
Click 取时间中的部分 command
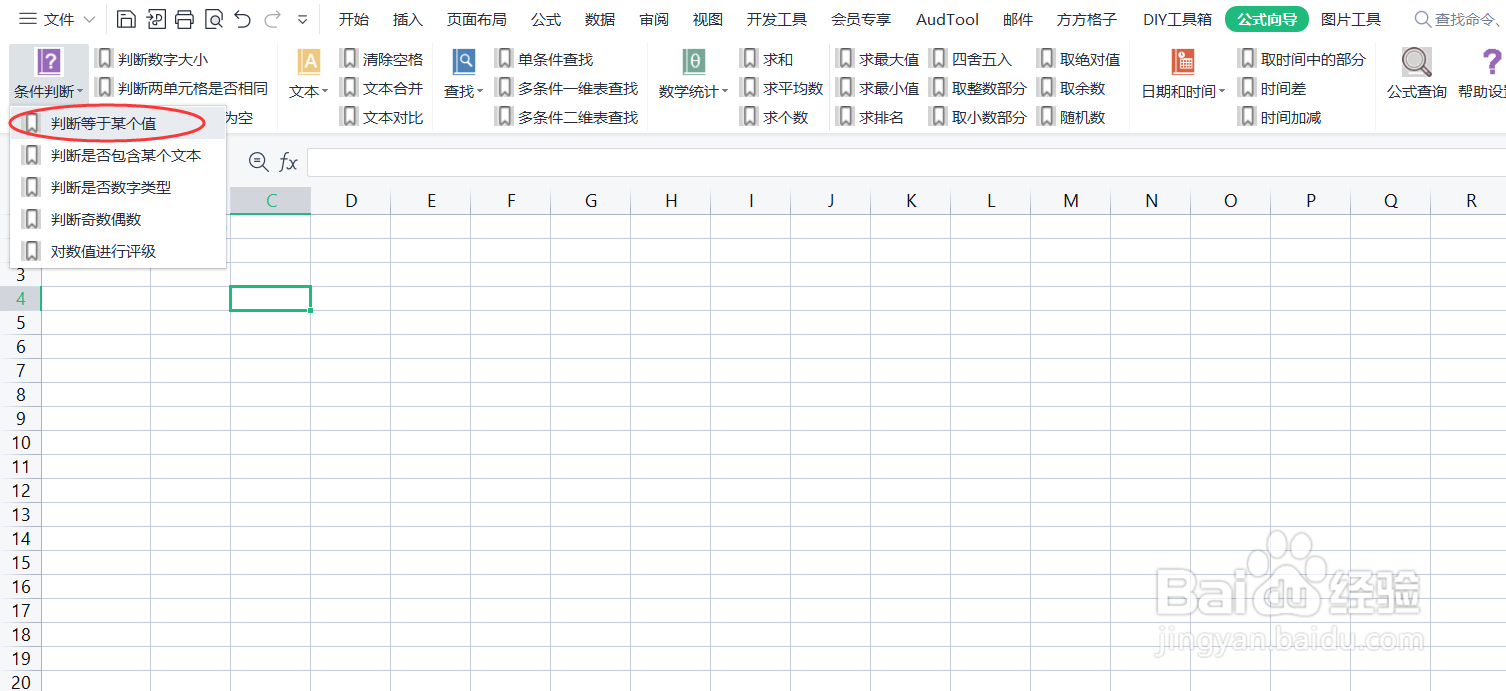[1302, 60]
